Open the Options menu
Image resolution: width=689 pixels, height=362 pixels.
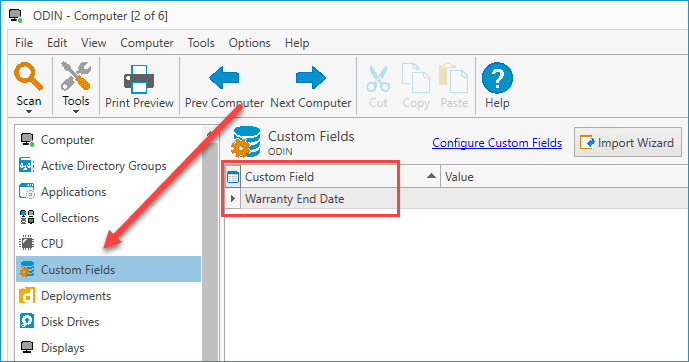point(249,43)
